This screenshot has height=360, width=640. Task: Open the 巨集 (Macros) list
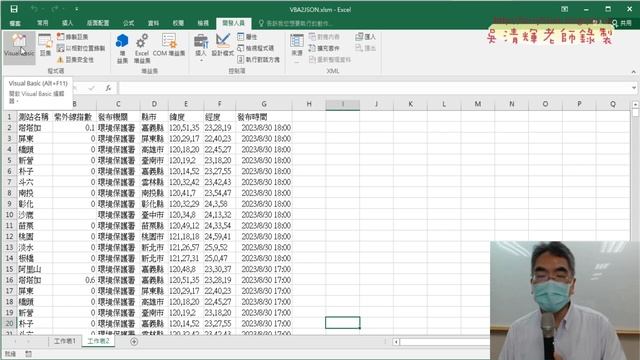tap(45, 46)
